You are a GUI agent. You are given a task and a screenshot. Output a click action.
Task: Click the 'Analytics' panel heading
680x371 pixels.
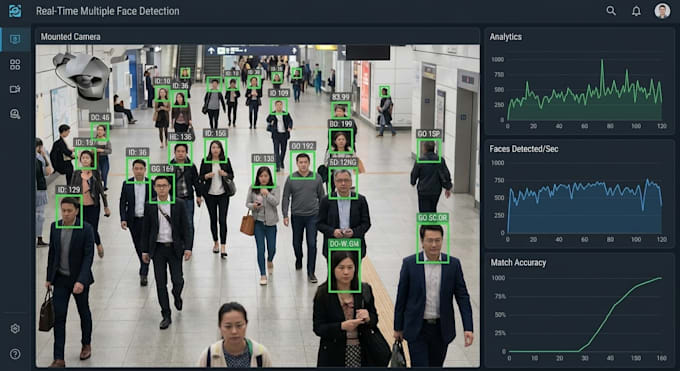point(505,37)
